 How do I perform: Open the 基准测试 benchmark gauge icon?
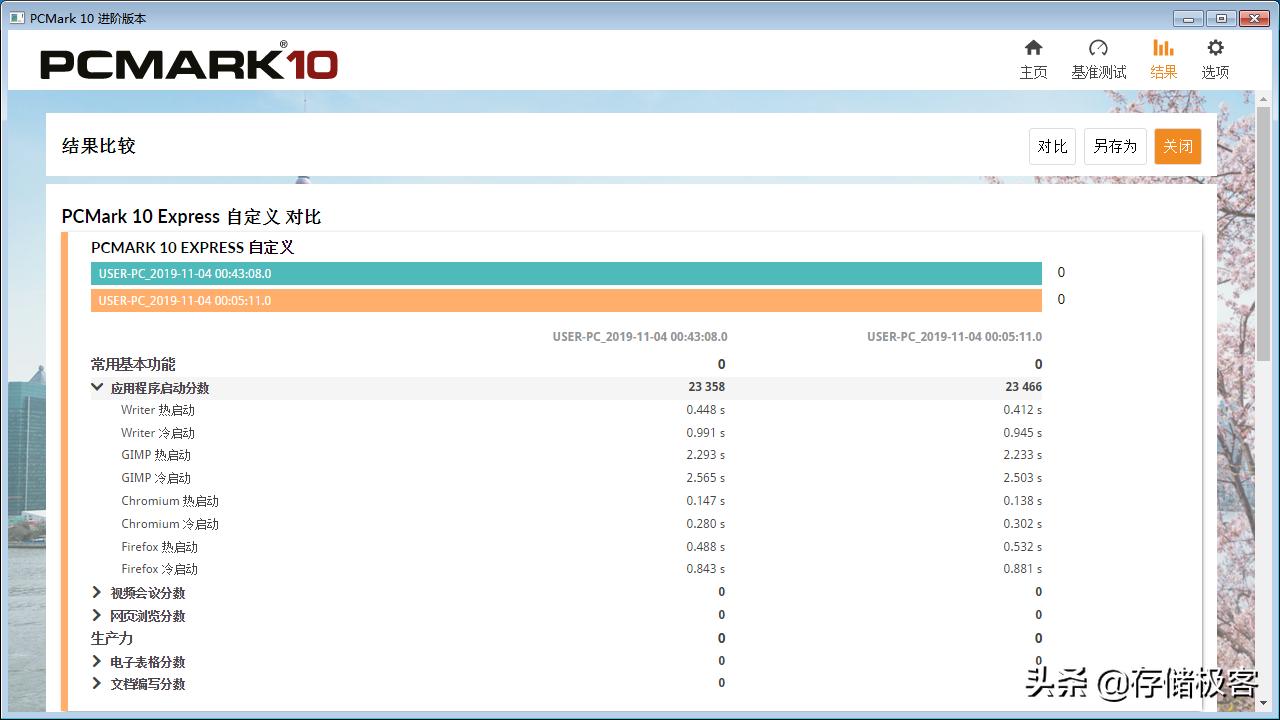pyautogui.click(x=1098, y=48)
